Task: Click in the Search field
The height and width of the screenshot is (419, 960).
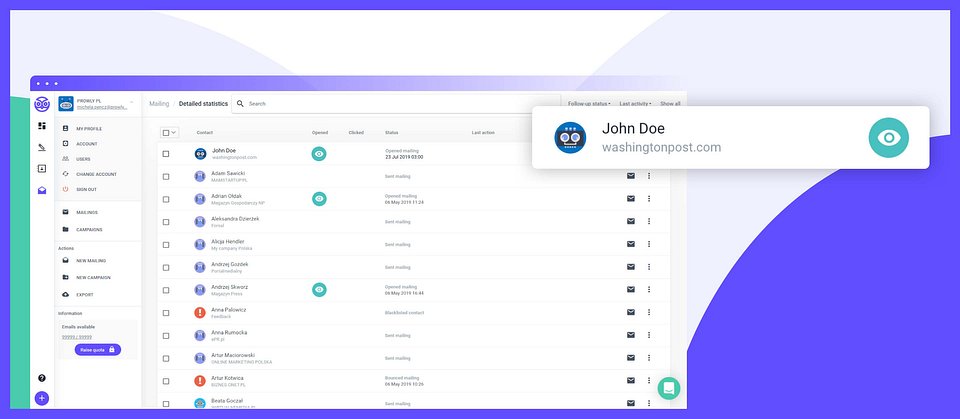Action: click(x=396, y=104)
